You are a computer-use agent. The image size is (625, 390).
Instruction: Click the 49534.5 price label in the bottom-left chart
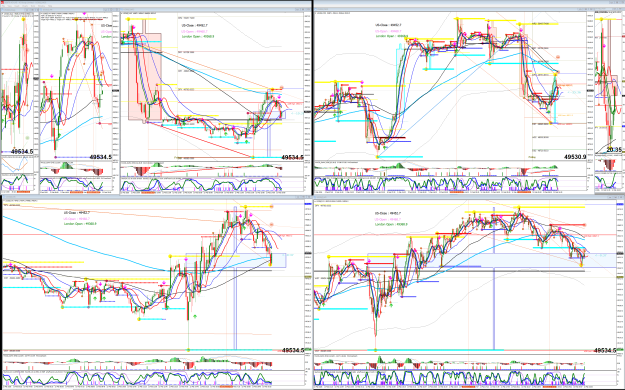[x=293, y=350]
